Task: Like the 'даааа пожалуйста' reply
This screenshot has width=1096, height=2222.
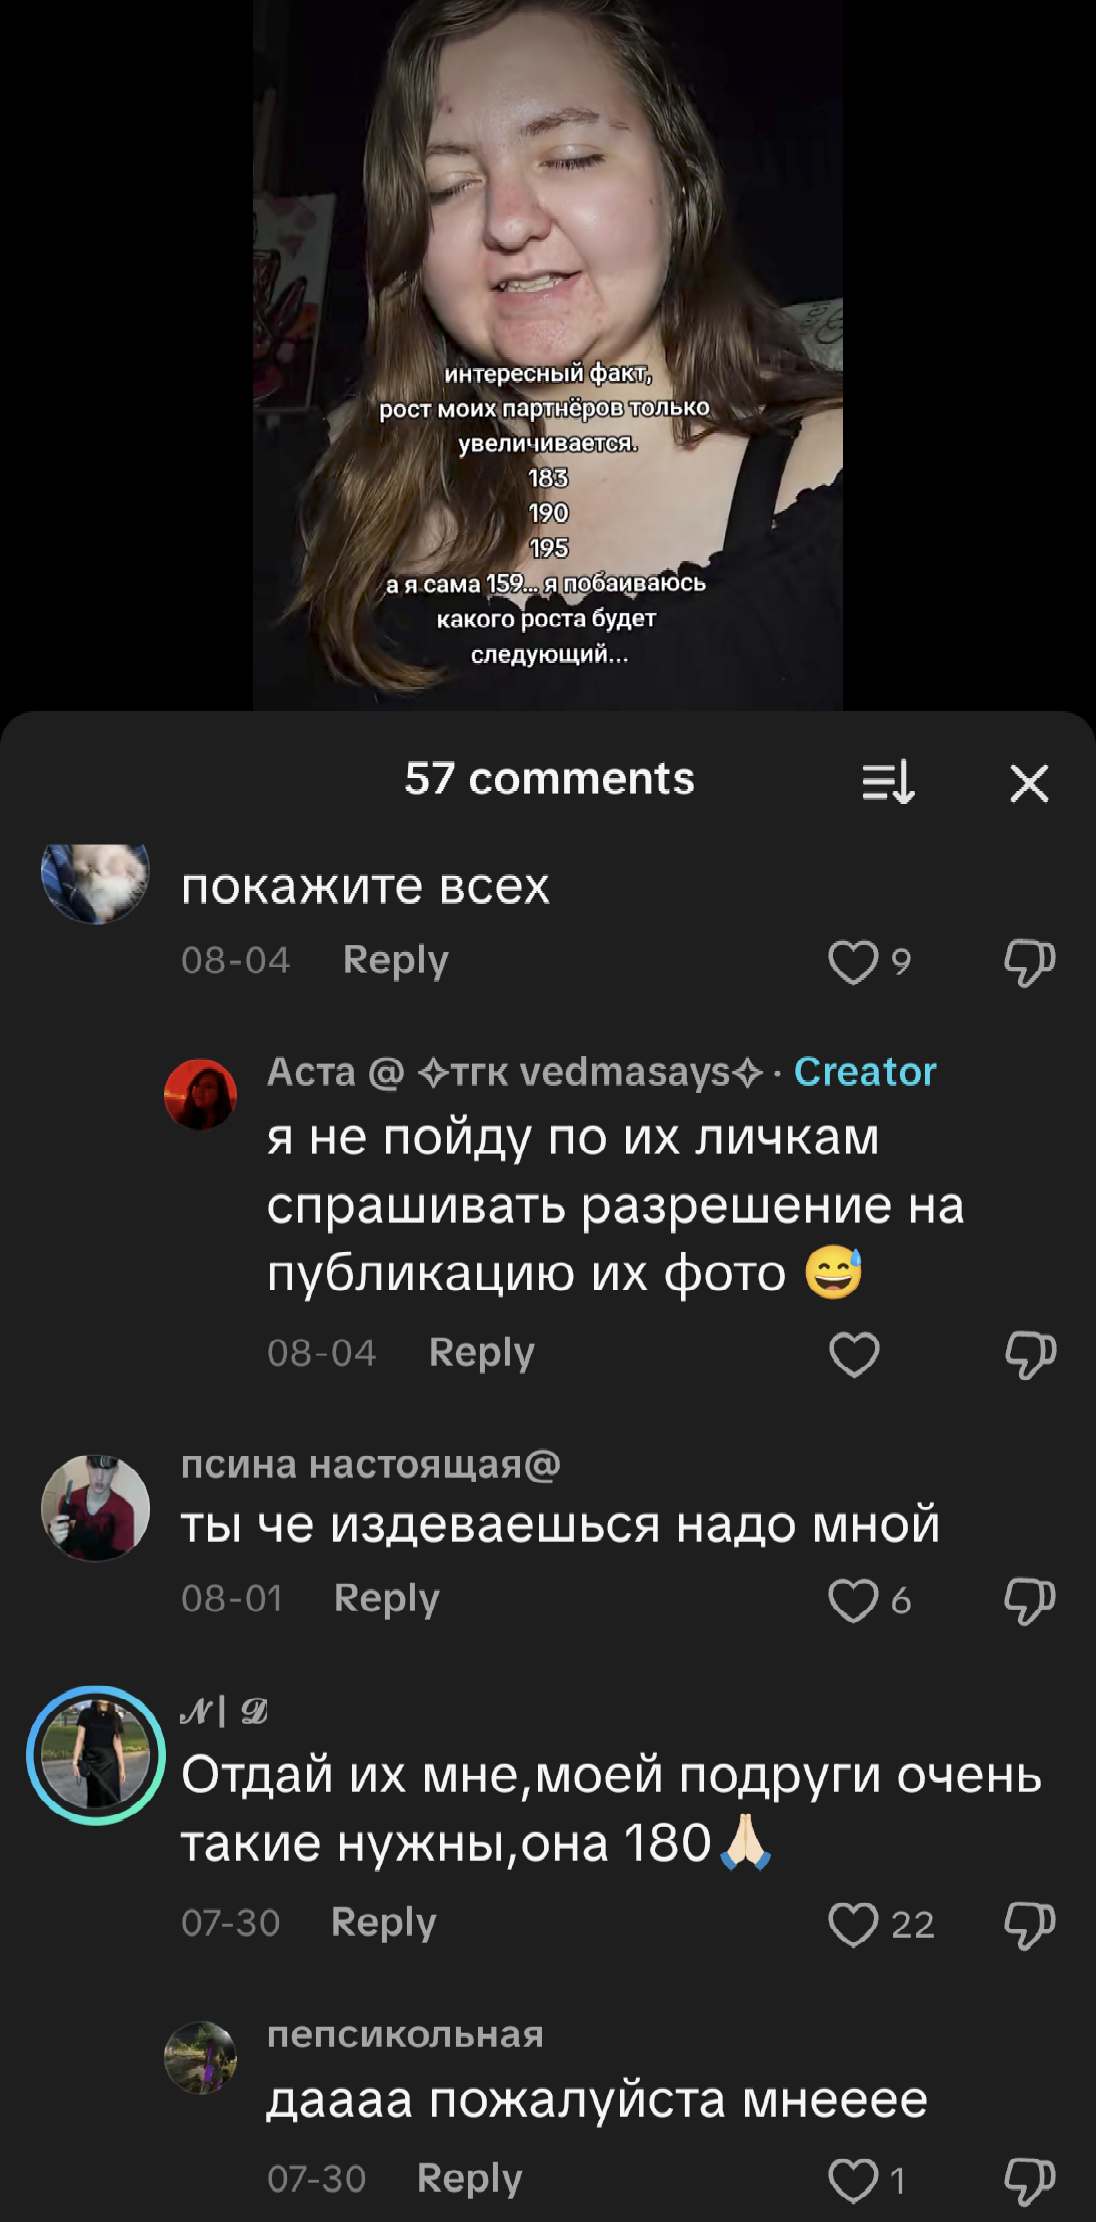Action: click(x=853, y=2180)
